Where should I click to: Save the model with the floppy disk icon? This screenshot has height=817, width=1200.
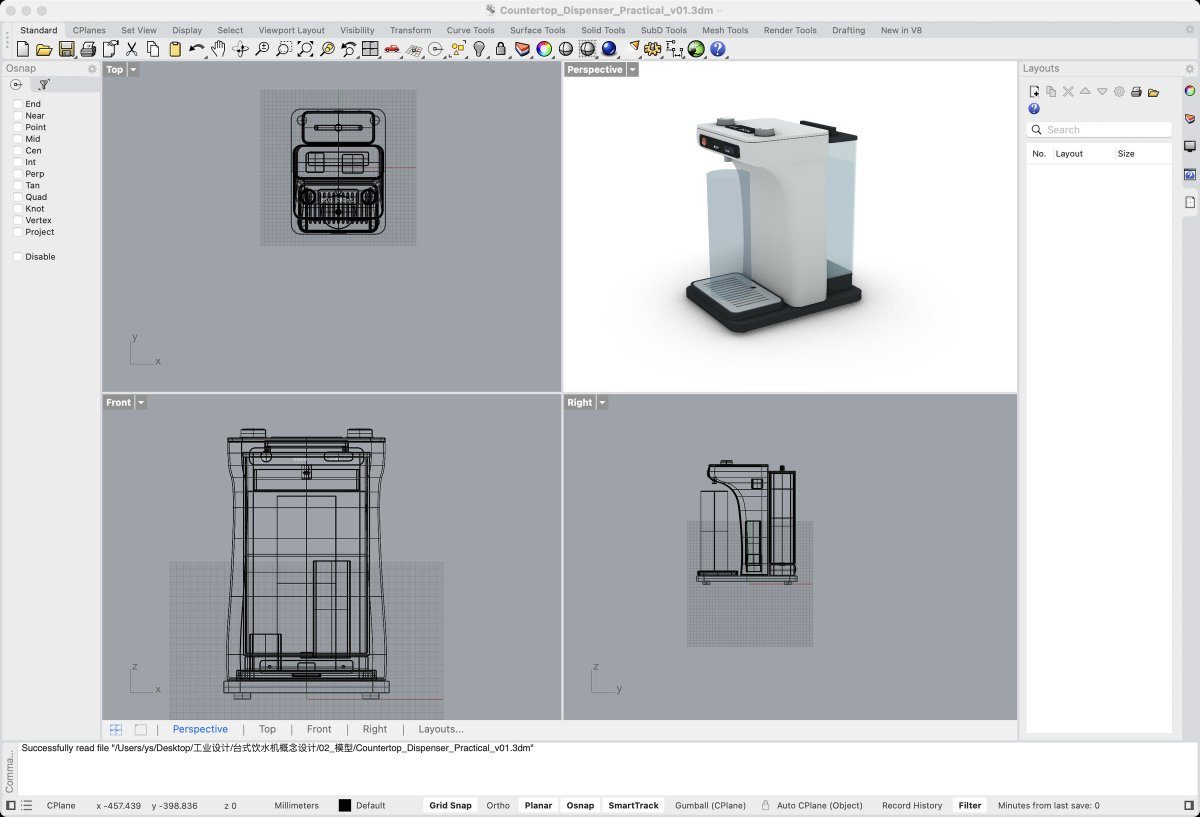click(66, 49)
